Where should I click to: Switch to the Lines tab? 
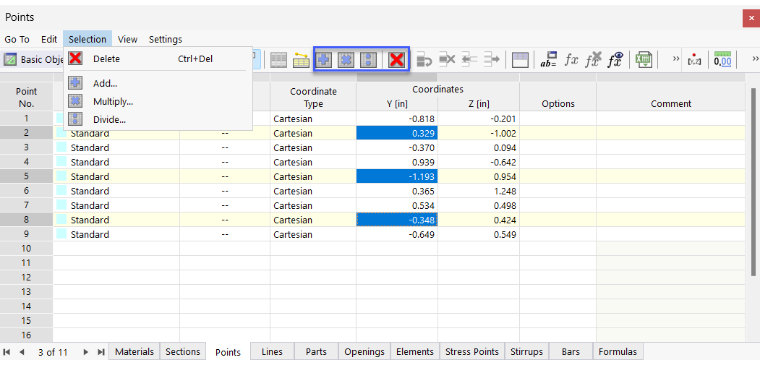coord(271,352)
